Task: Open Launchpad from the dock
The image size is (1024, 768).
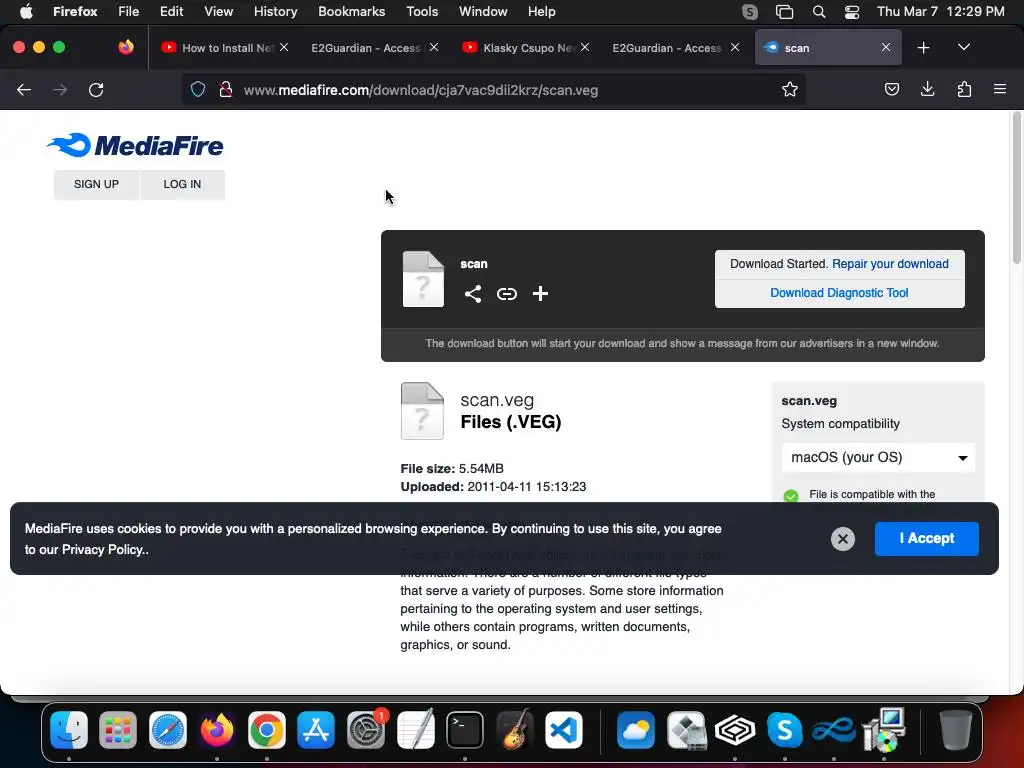Action: pos(118,729)
